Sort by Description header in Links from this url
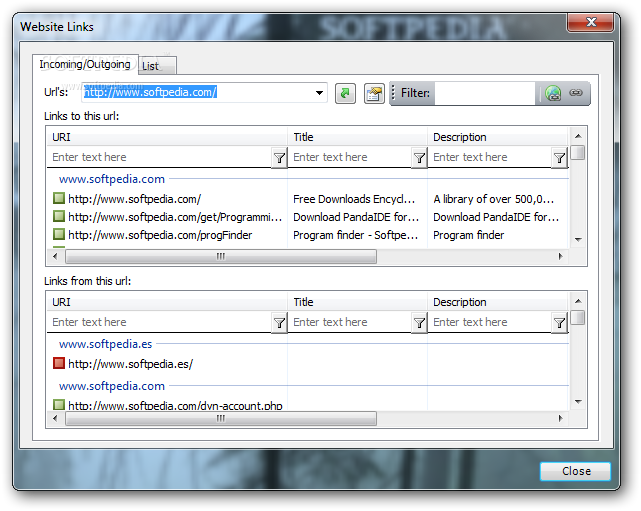 [498, 302]
